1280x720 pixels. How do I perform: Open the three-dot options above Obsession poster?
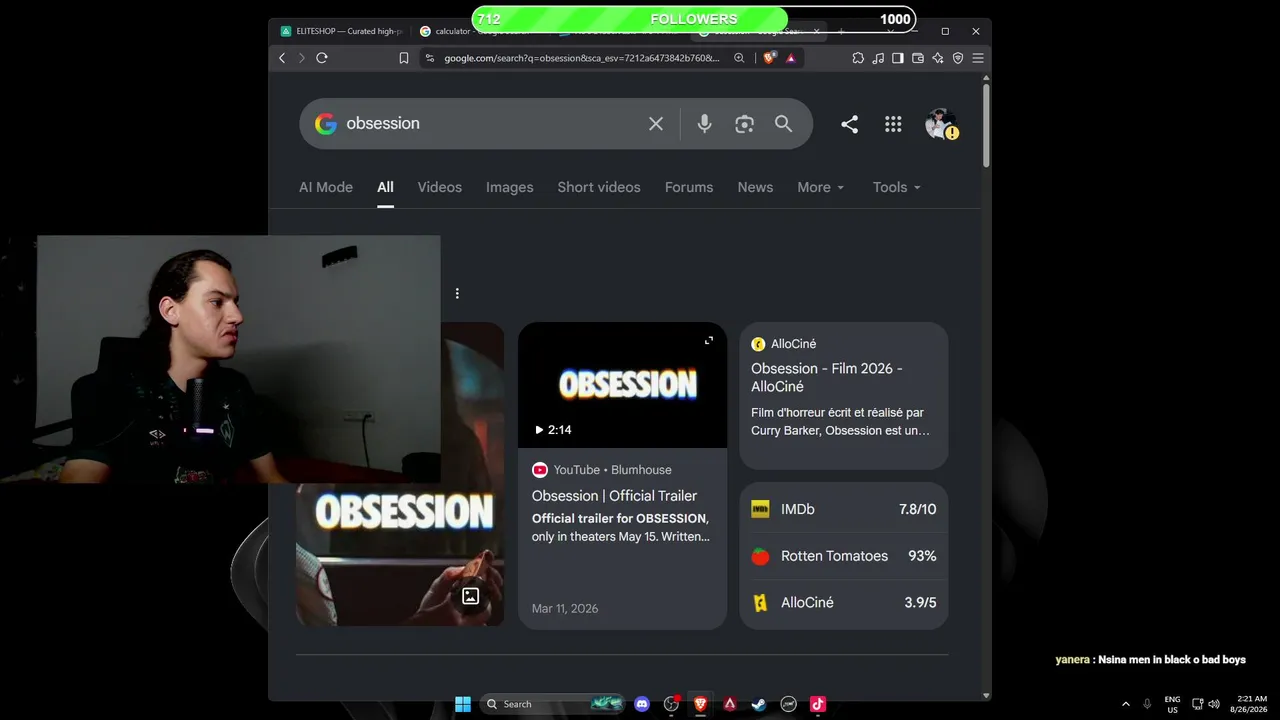(457, 293)
